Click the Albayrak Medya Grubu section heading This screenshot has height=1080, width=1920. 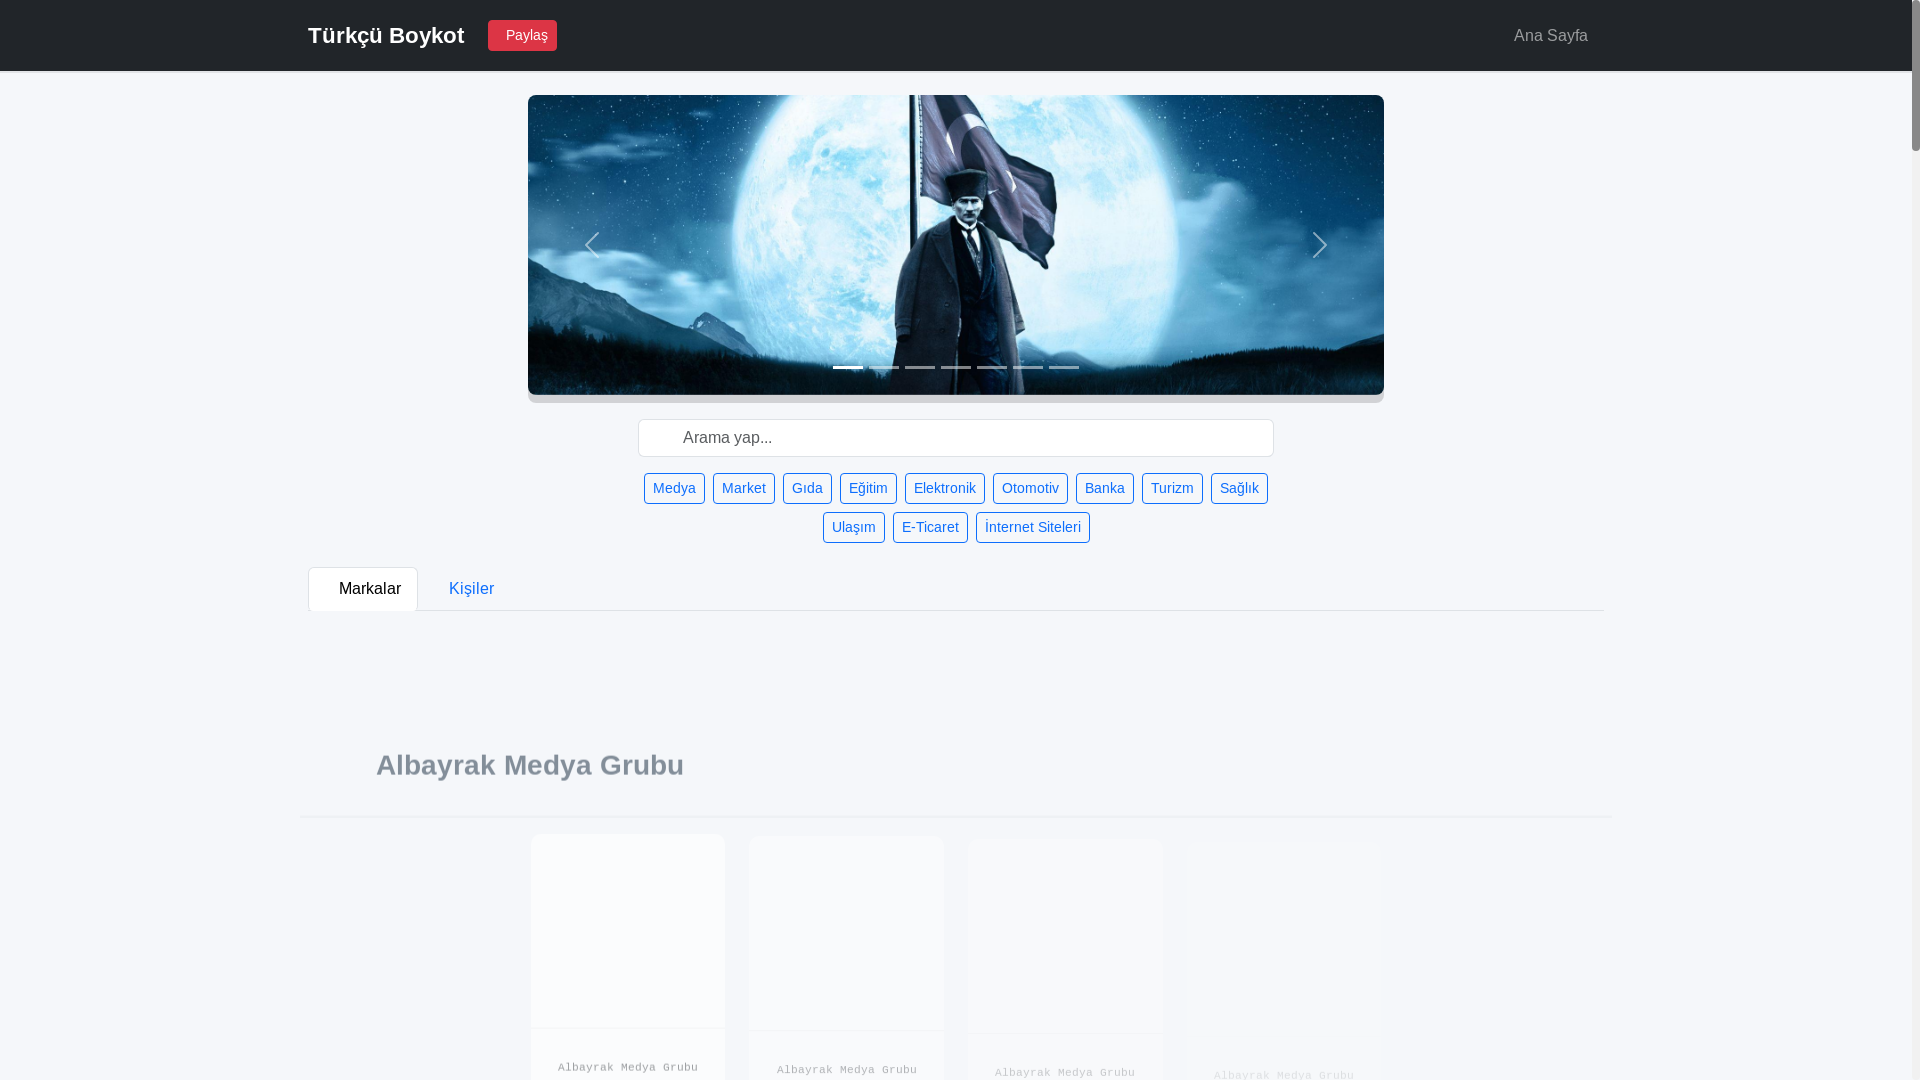530,765
